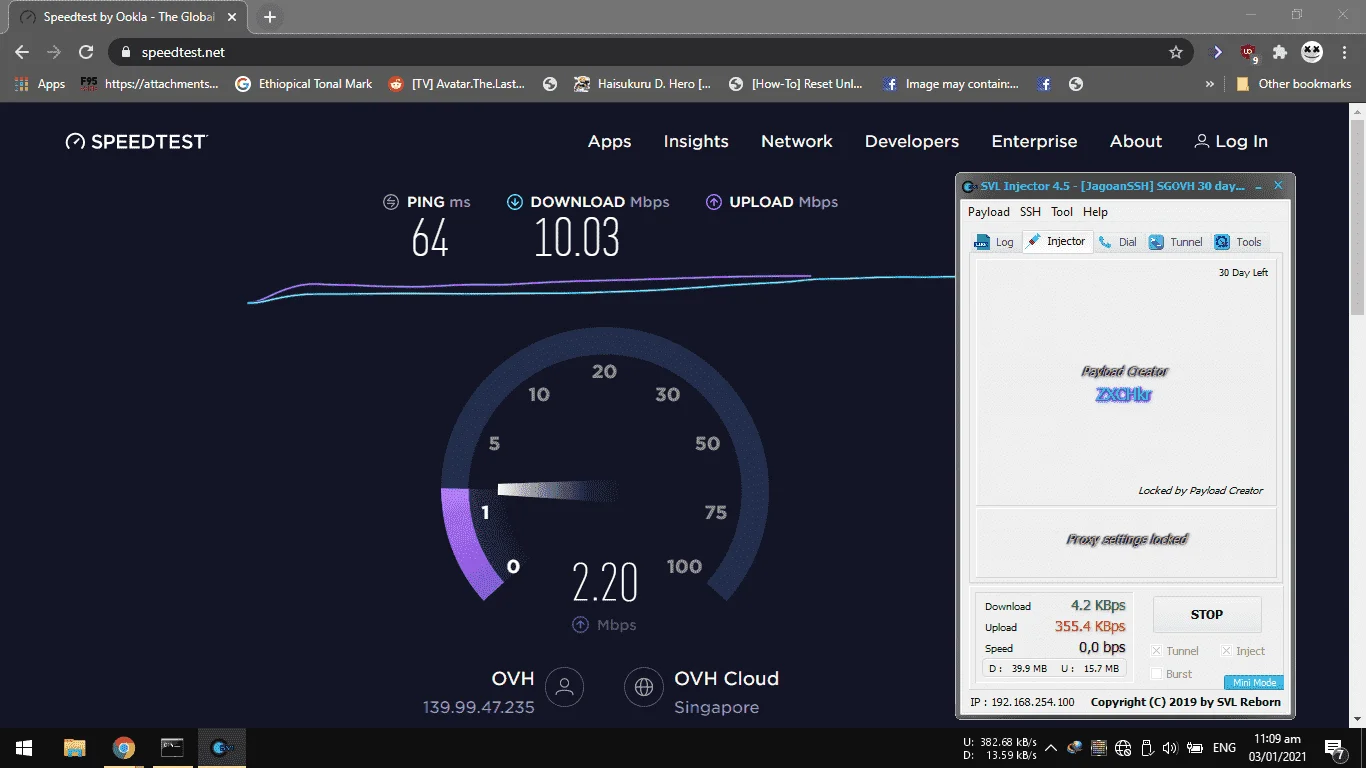
Task: Open the Windows Start menu
Action: [23, 748]
